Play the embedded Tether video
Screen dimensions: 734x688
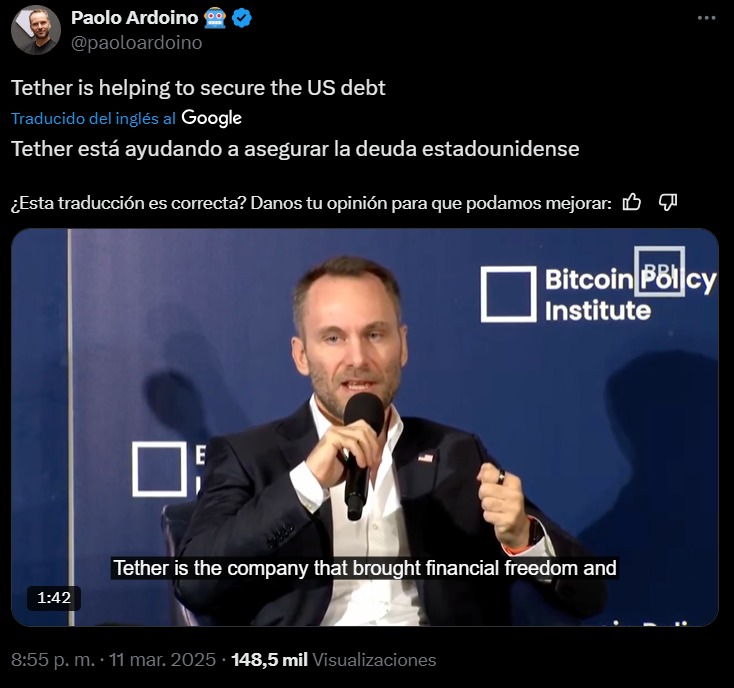point(365,427)
